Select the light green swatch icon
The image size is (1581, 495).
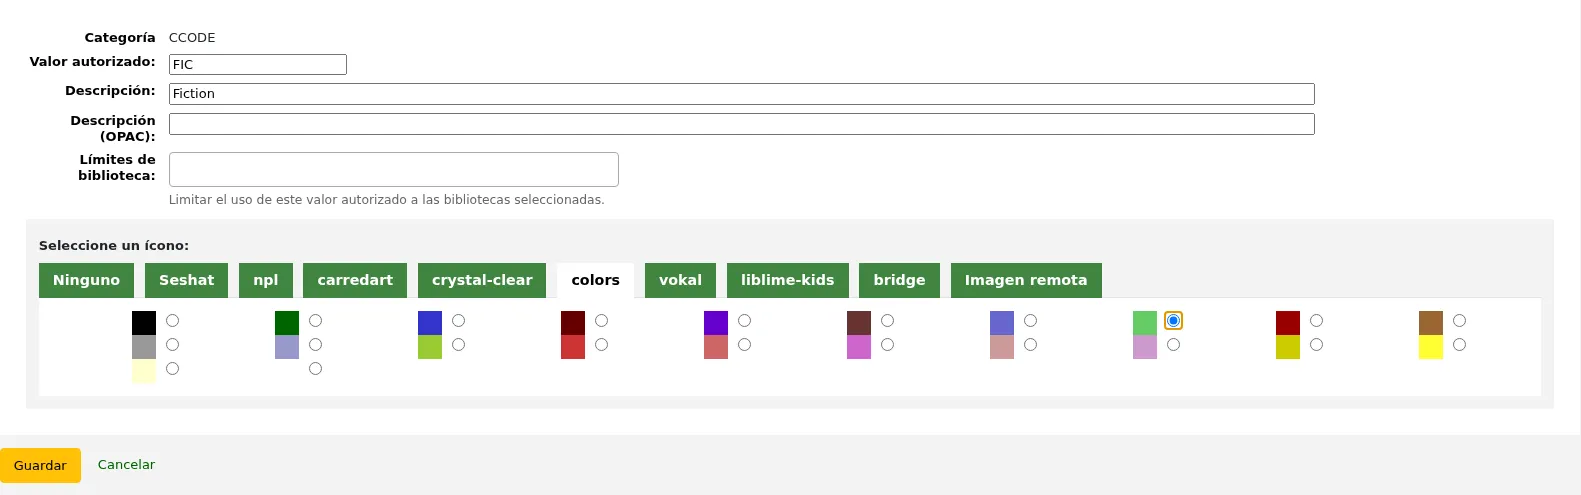pyautogui.click(x=1145, y=323)
